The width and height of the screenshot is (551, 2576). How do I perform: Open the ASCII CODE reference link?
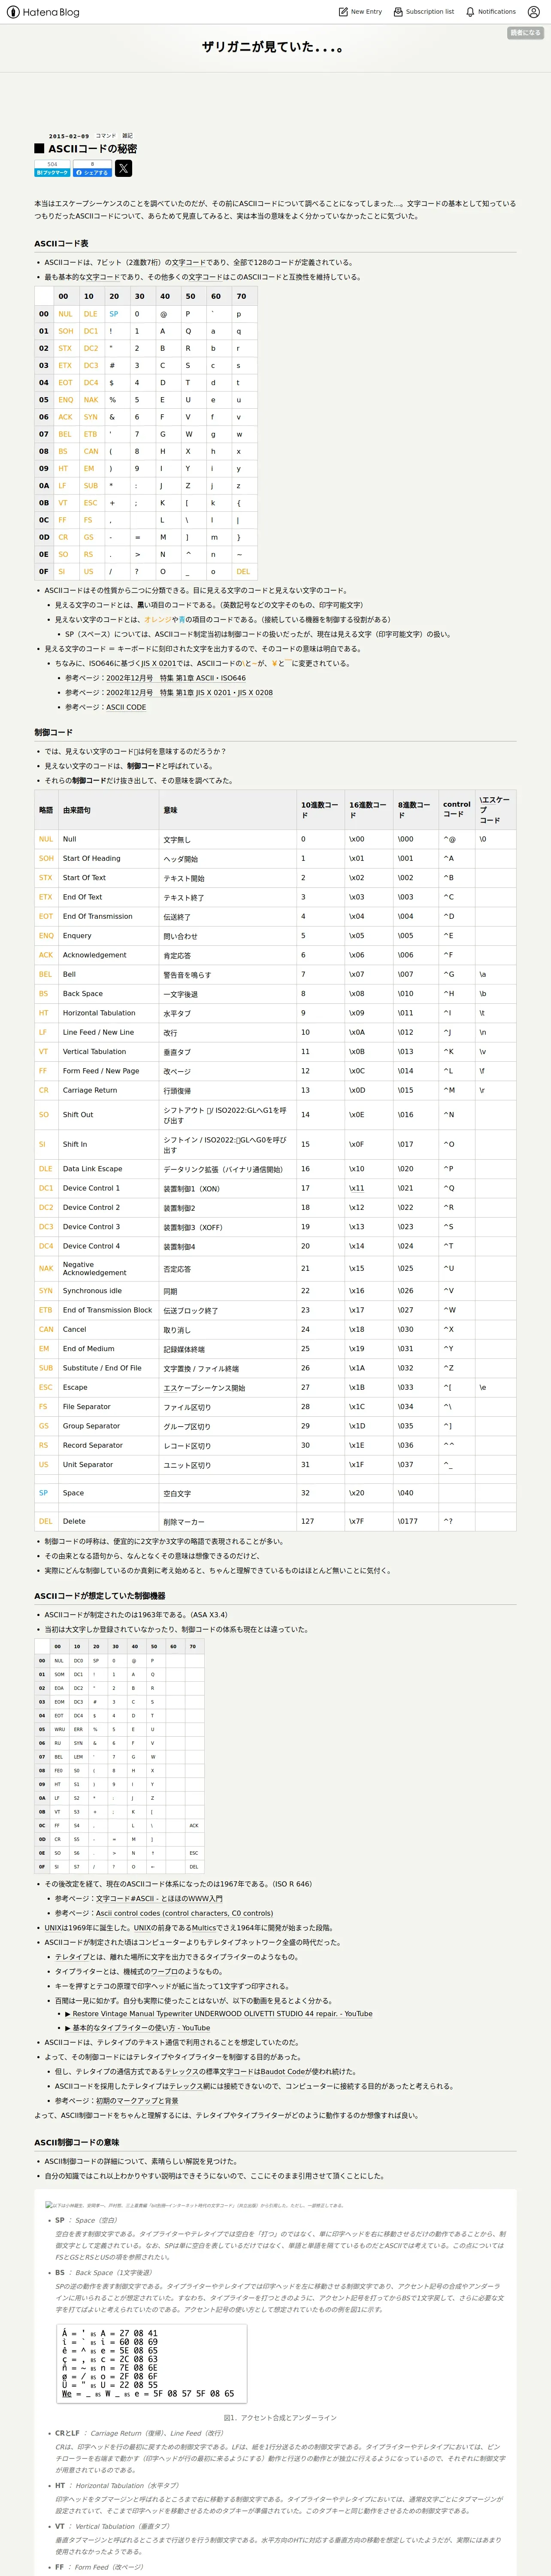click(126, 707)
